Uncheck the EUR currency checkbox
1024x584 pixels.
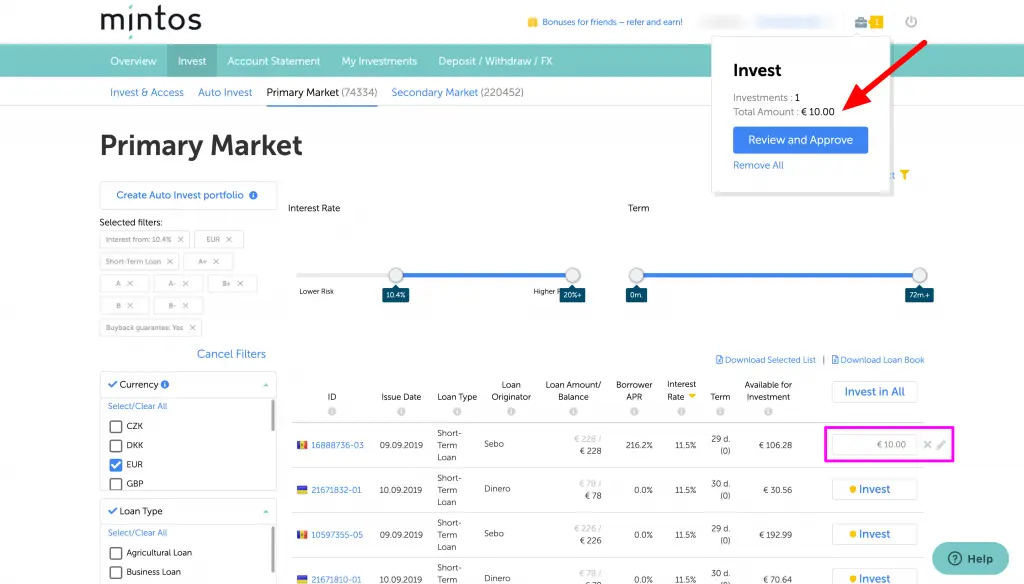(x=115, y=464)
